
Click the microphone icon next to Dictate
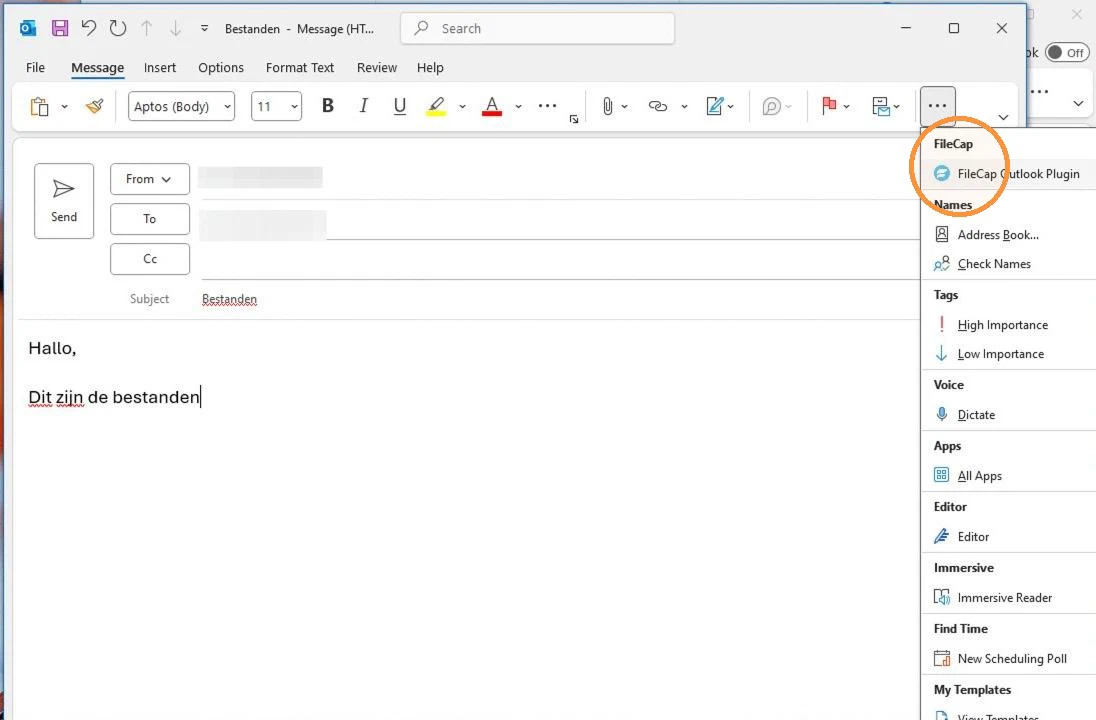pos(942,415)
